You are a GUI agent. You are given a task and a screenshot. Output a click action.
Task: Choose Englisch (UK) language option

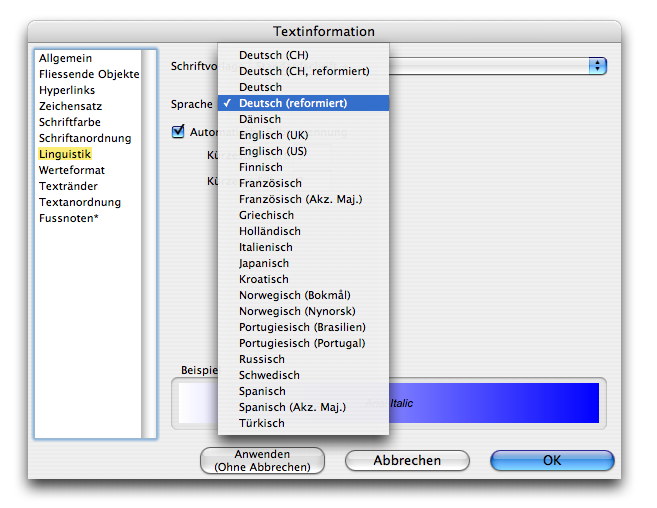[x=273, y=135]
